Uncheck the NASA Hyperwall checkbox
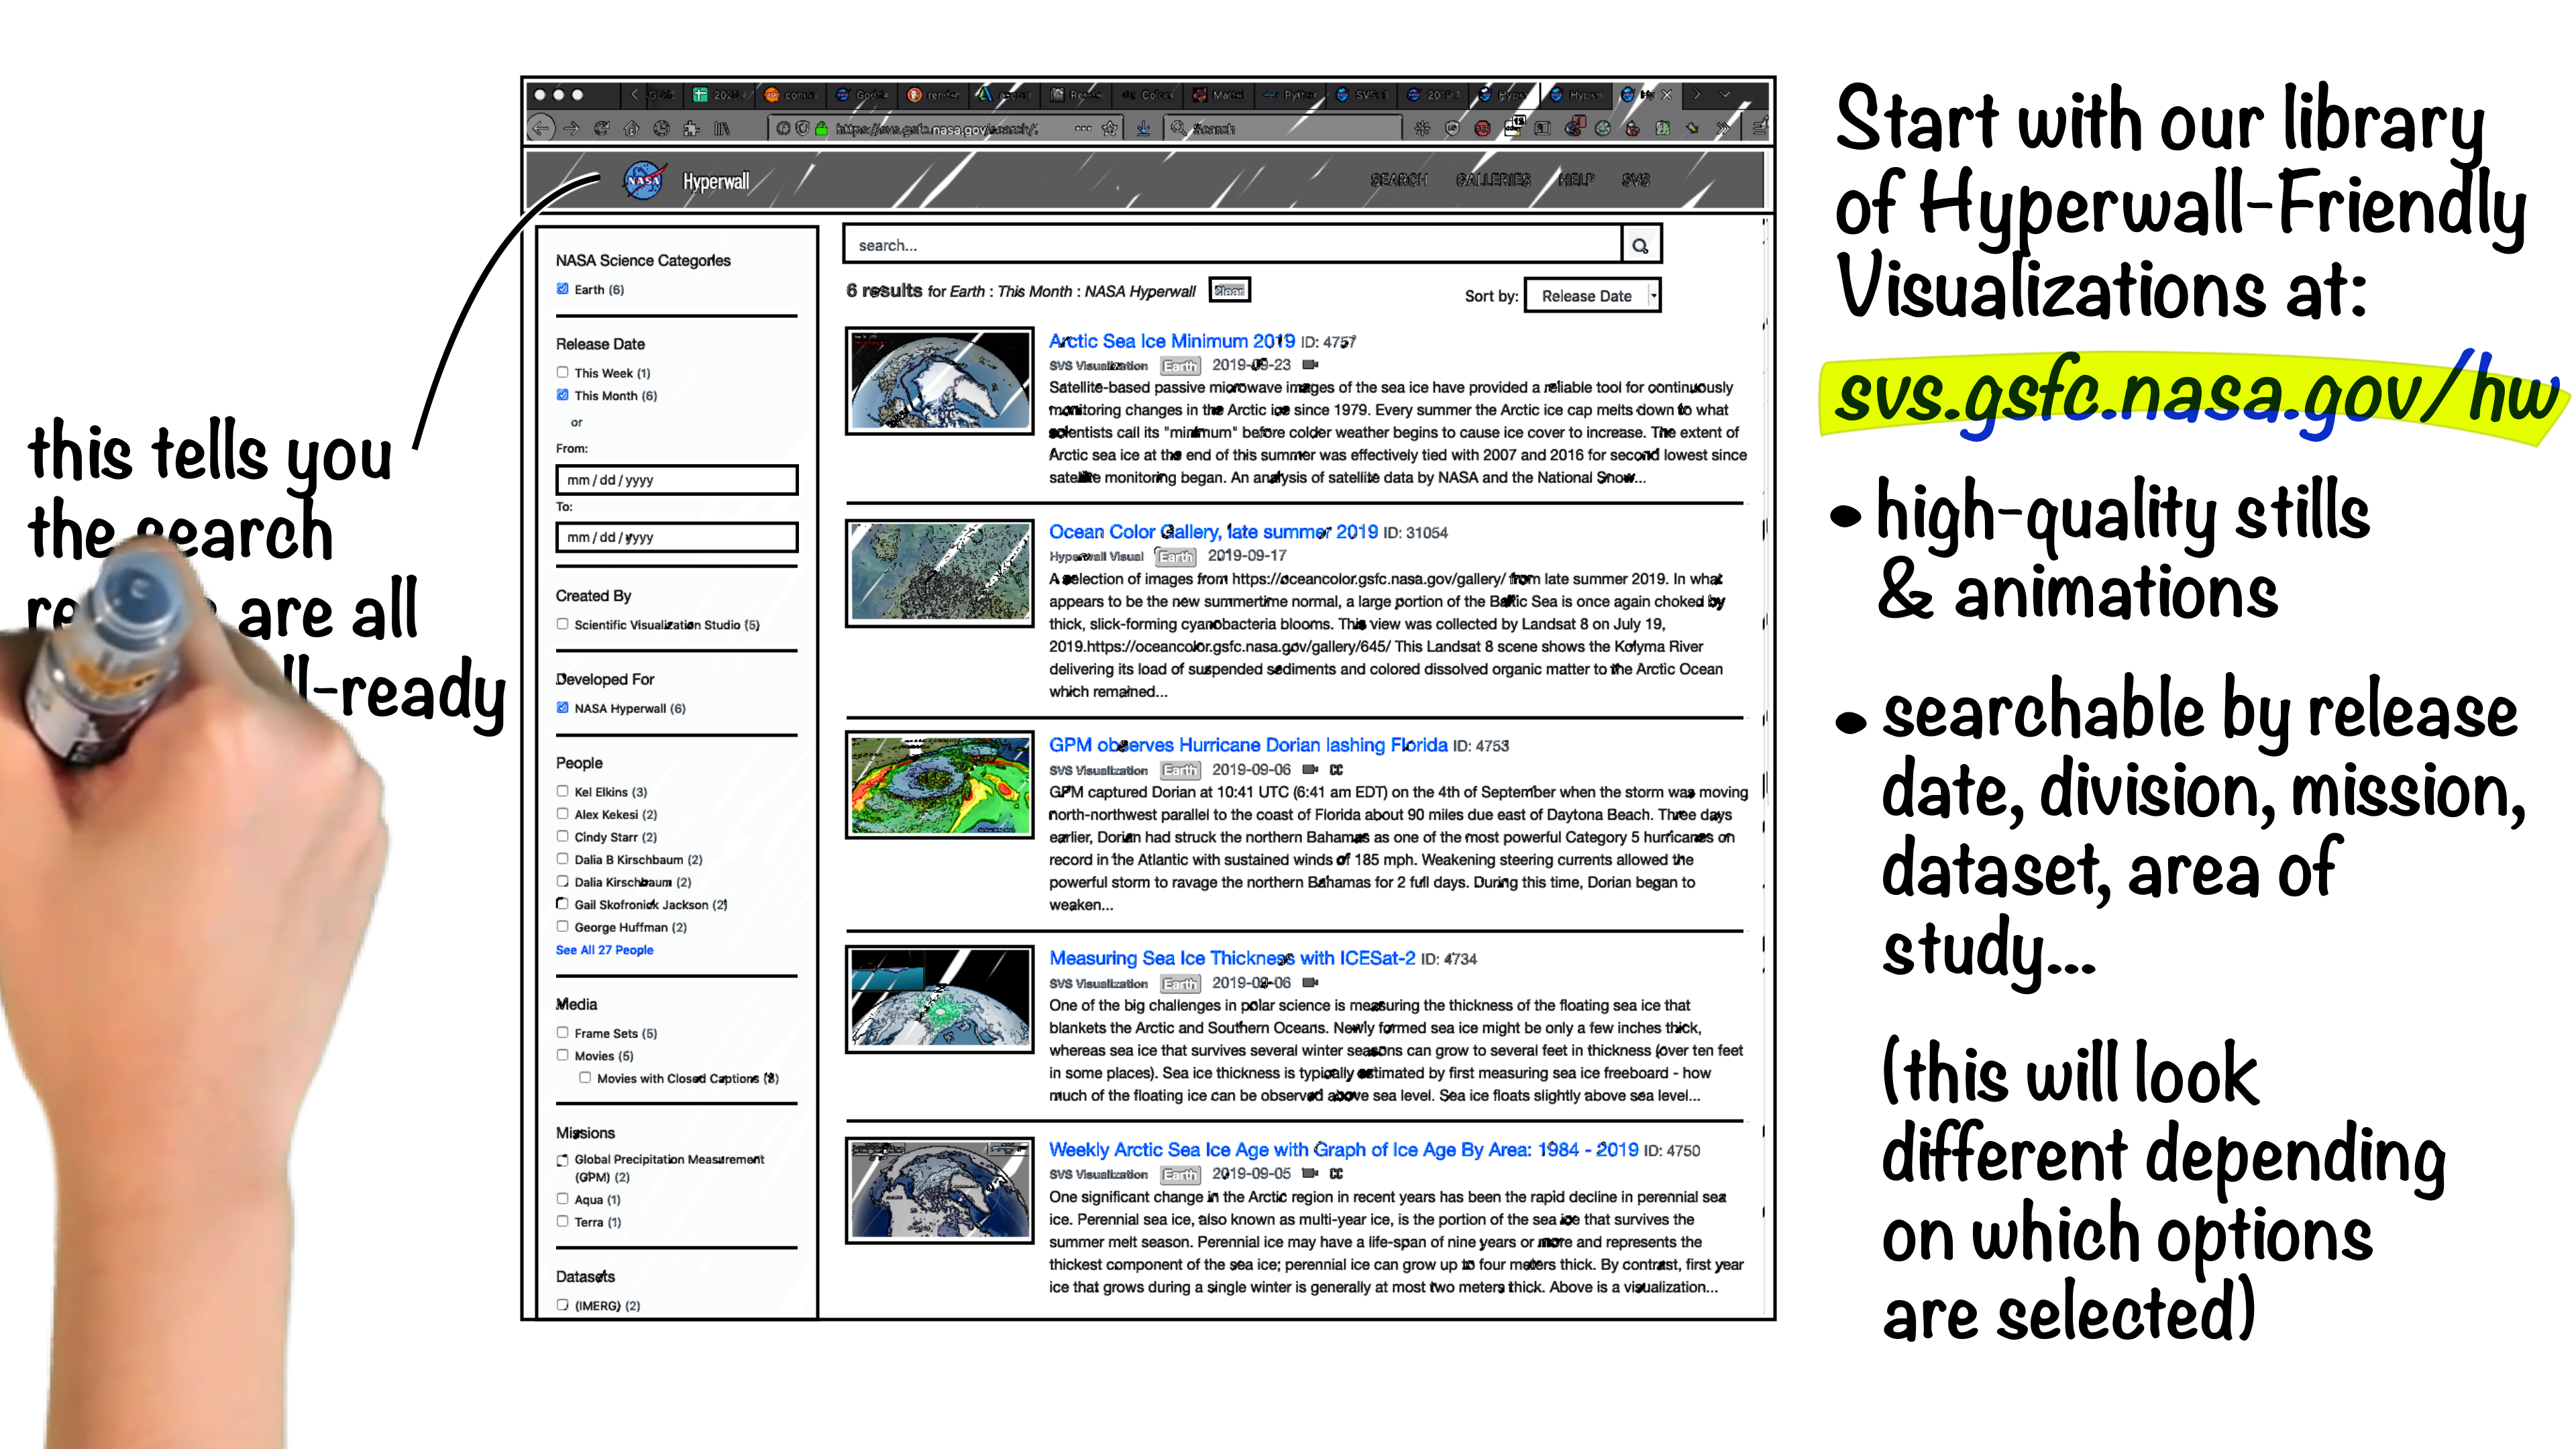 click(563, 708)
